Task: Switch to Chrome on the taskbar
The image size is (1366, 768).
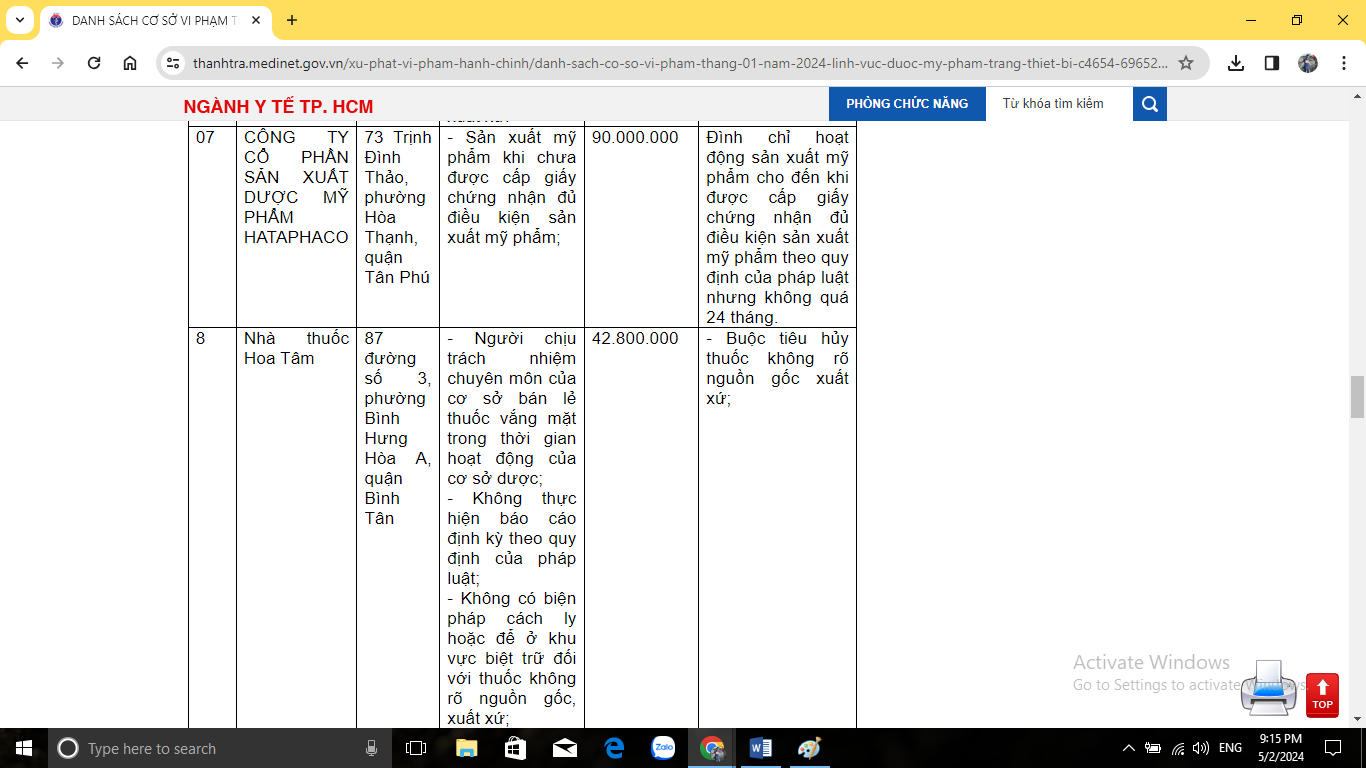Action: 712,748
